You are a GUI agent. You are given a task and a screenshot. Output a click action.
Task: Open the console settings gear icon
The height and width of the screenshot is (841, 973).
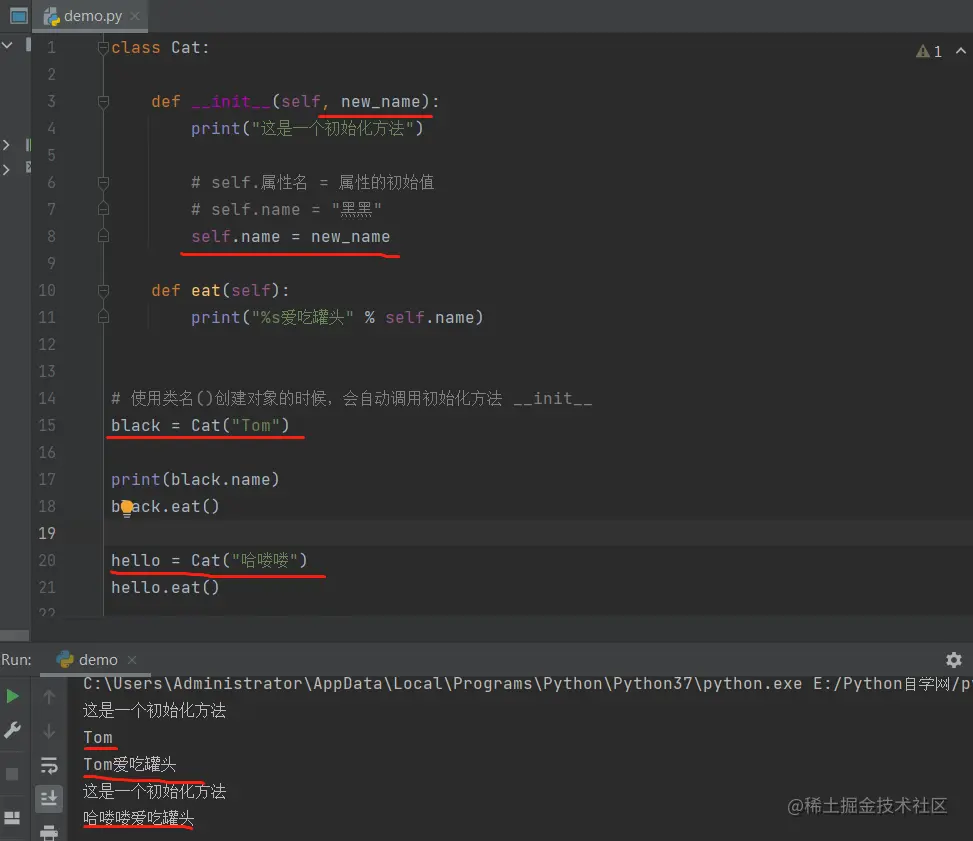(953, 659)
